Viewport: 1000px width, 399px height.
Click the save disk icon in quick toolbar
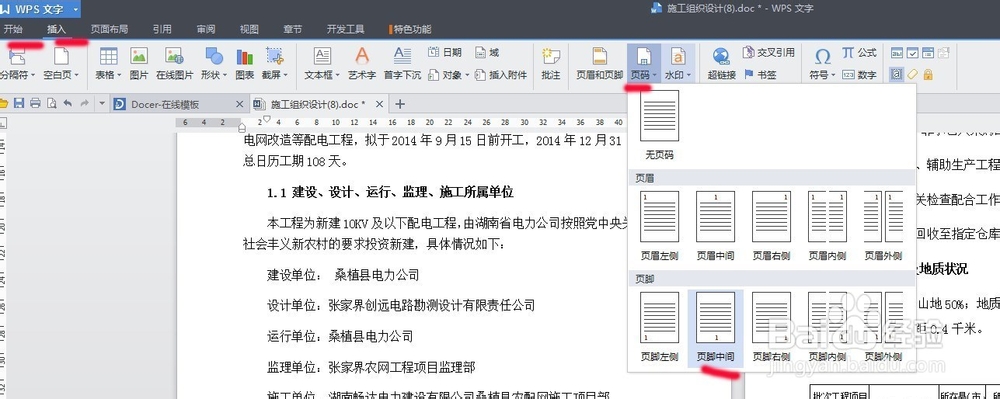18,103
